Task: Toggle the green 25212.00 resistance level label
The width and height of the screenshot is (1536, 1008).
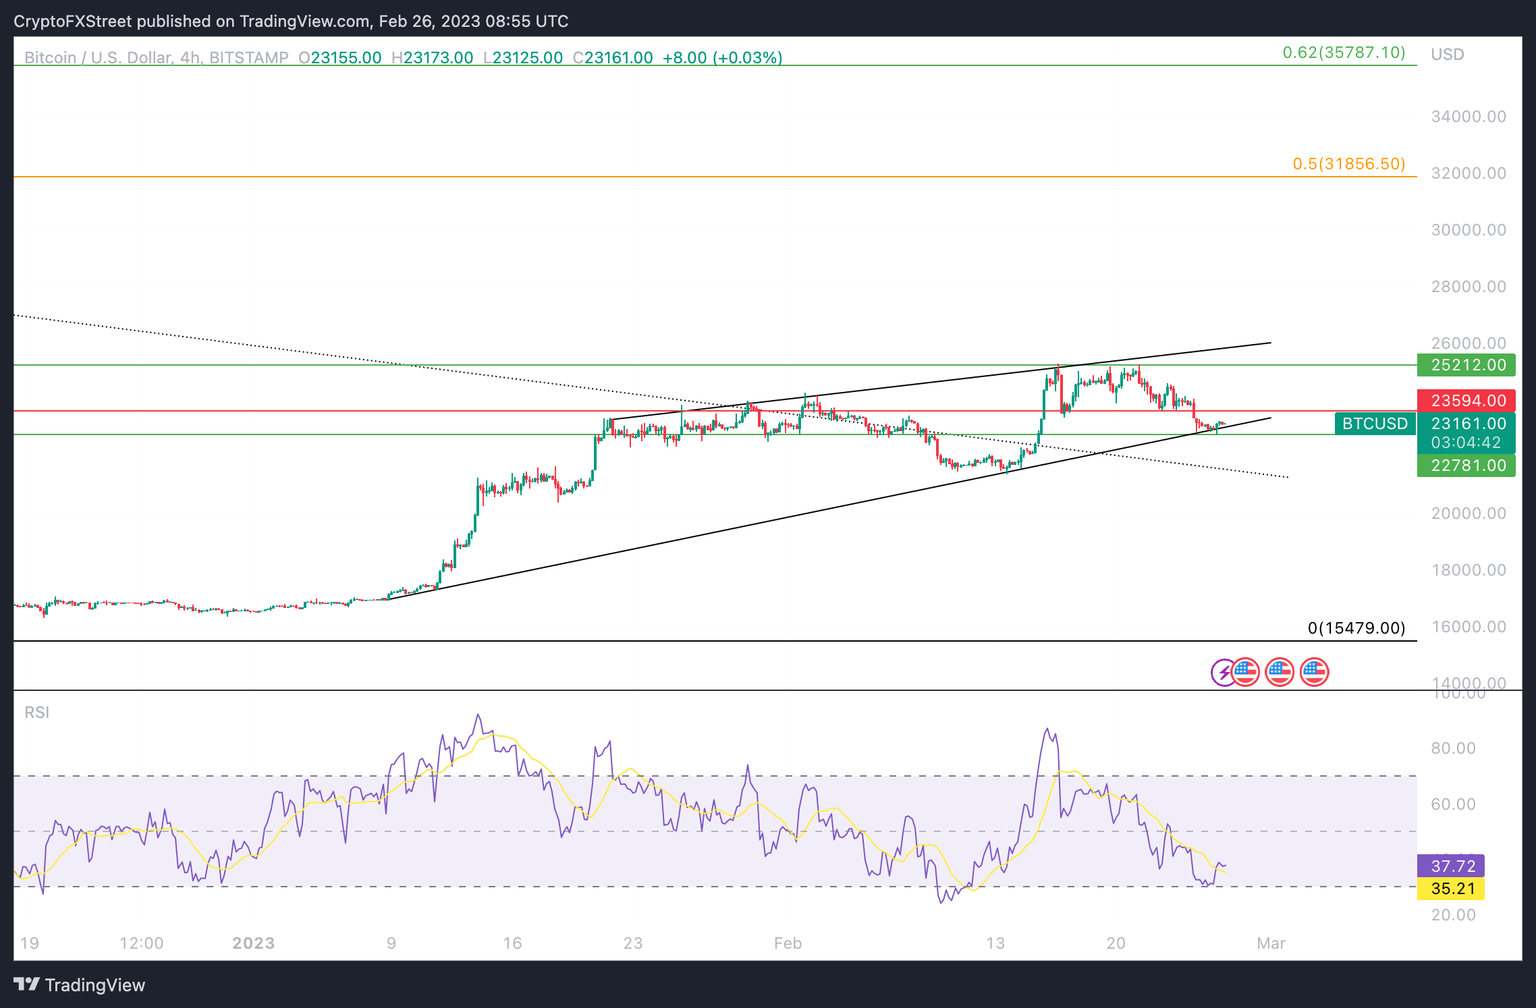Action: point(1466,365)
